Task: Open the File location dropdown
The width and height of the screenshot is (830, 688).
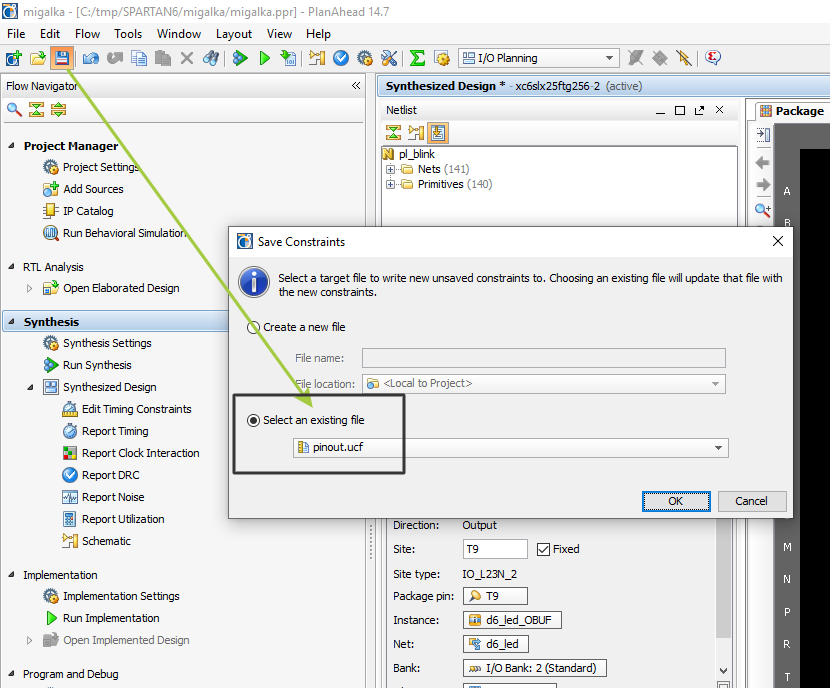Action: pos(715,384)
